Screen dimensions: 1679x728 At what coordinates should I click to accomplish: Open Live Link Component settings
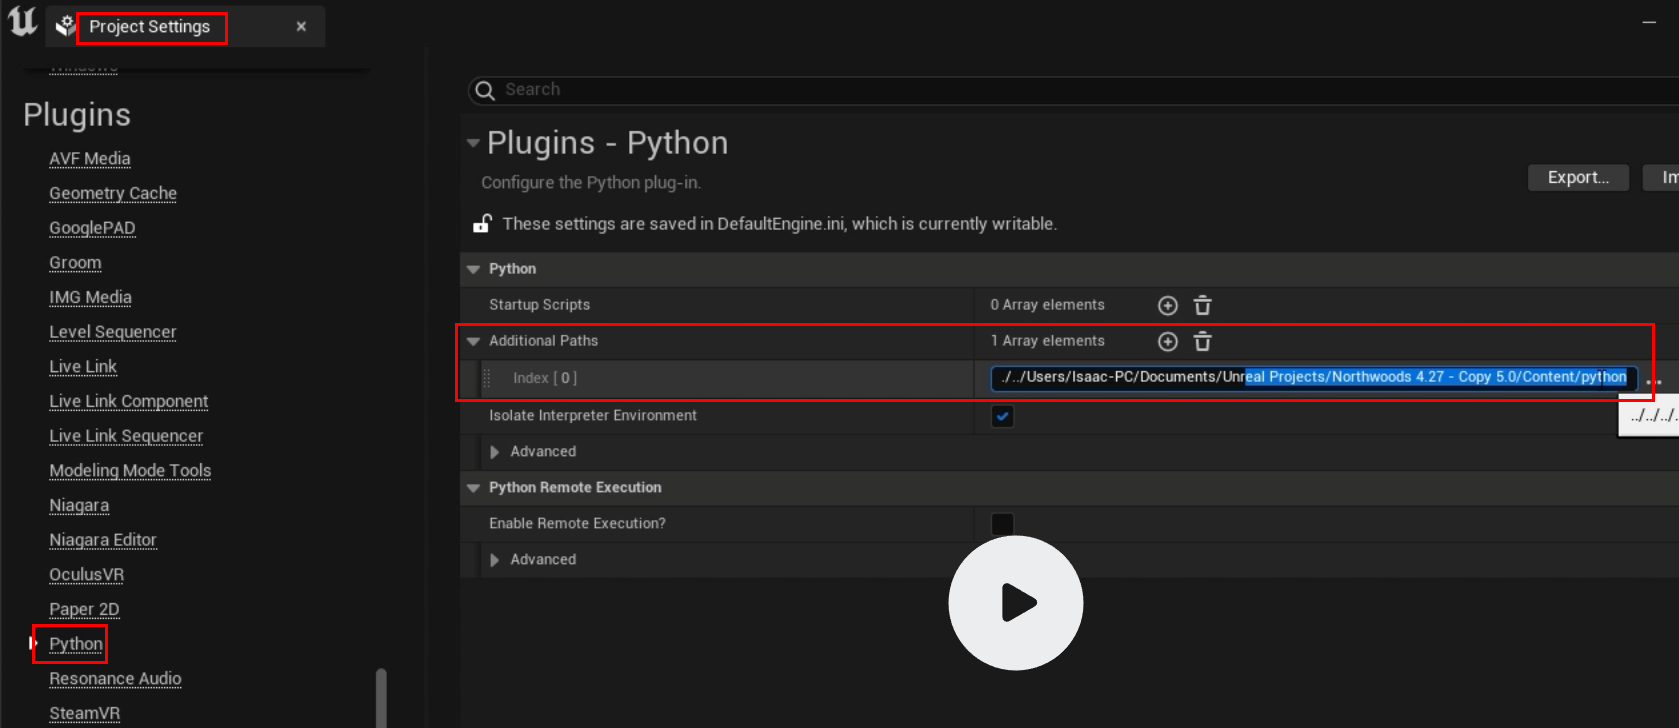(128, 401)
